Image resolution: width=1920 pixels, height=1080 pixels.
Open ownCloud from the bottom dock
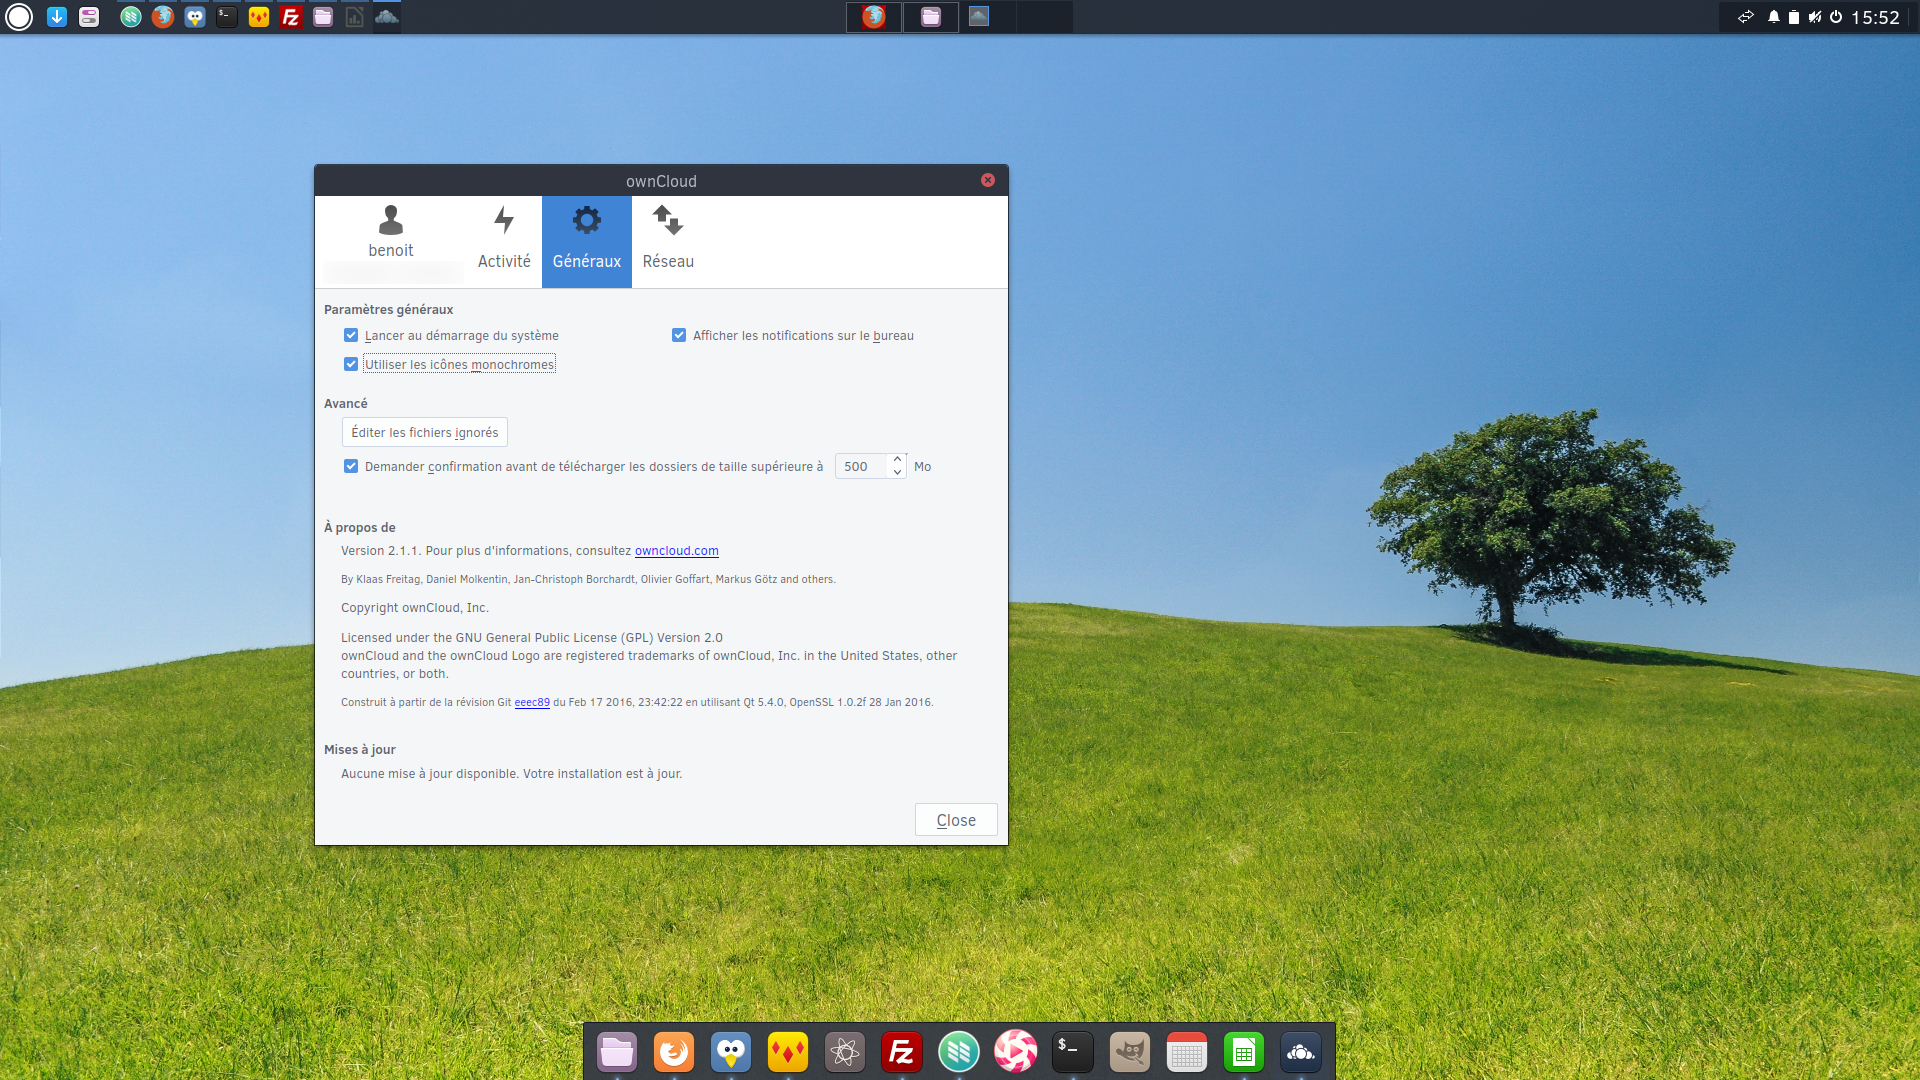pos(1301,1052)
